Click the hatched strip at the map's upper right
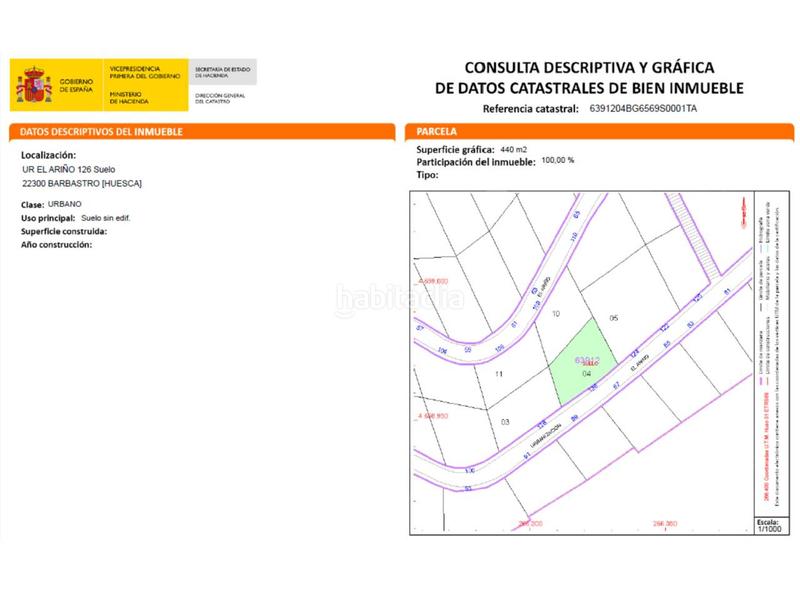 (695, 236)
